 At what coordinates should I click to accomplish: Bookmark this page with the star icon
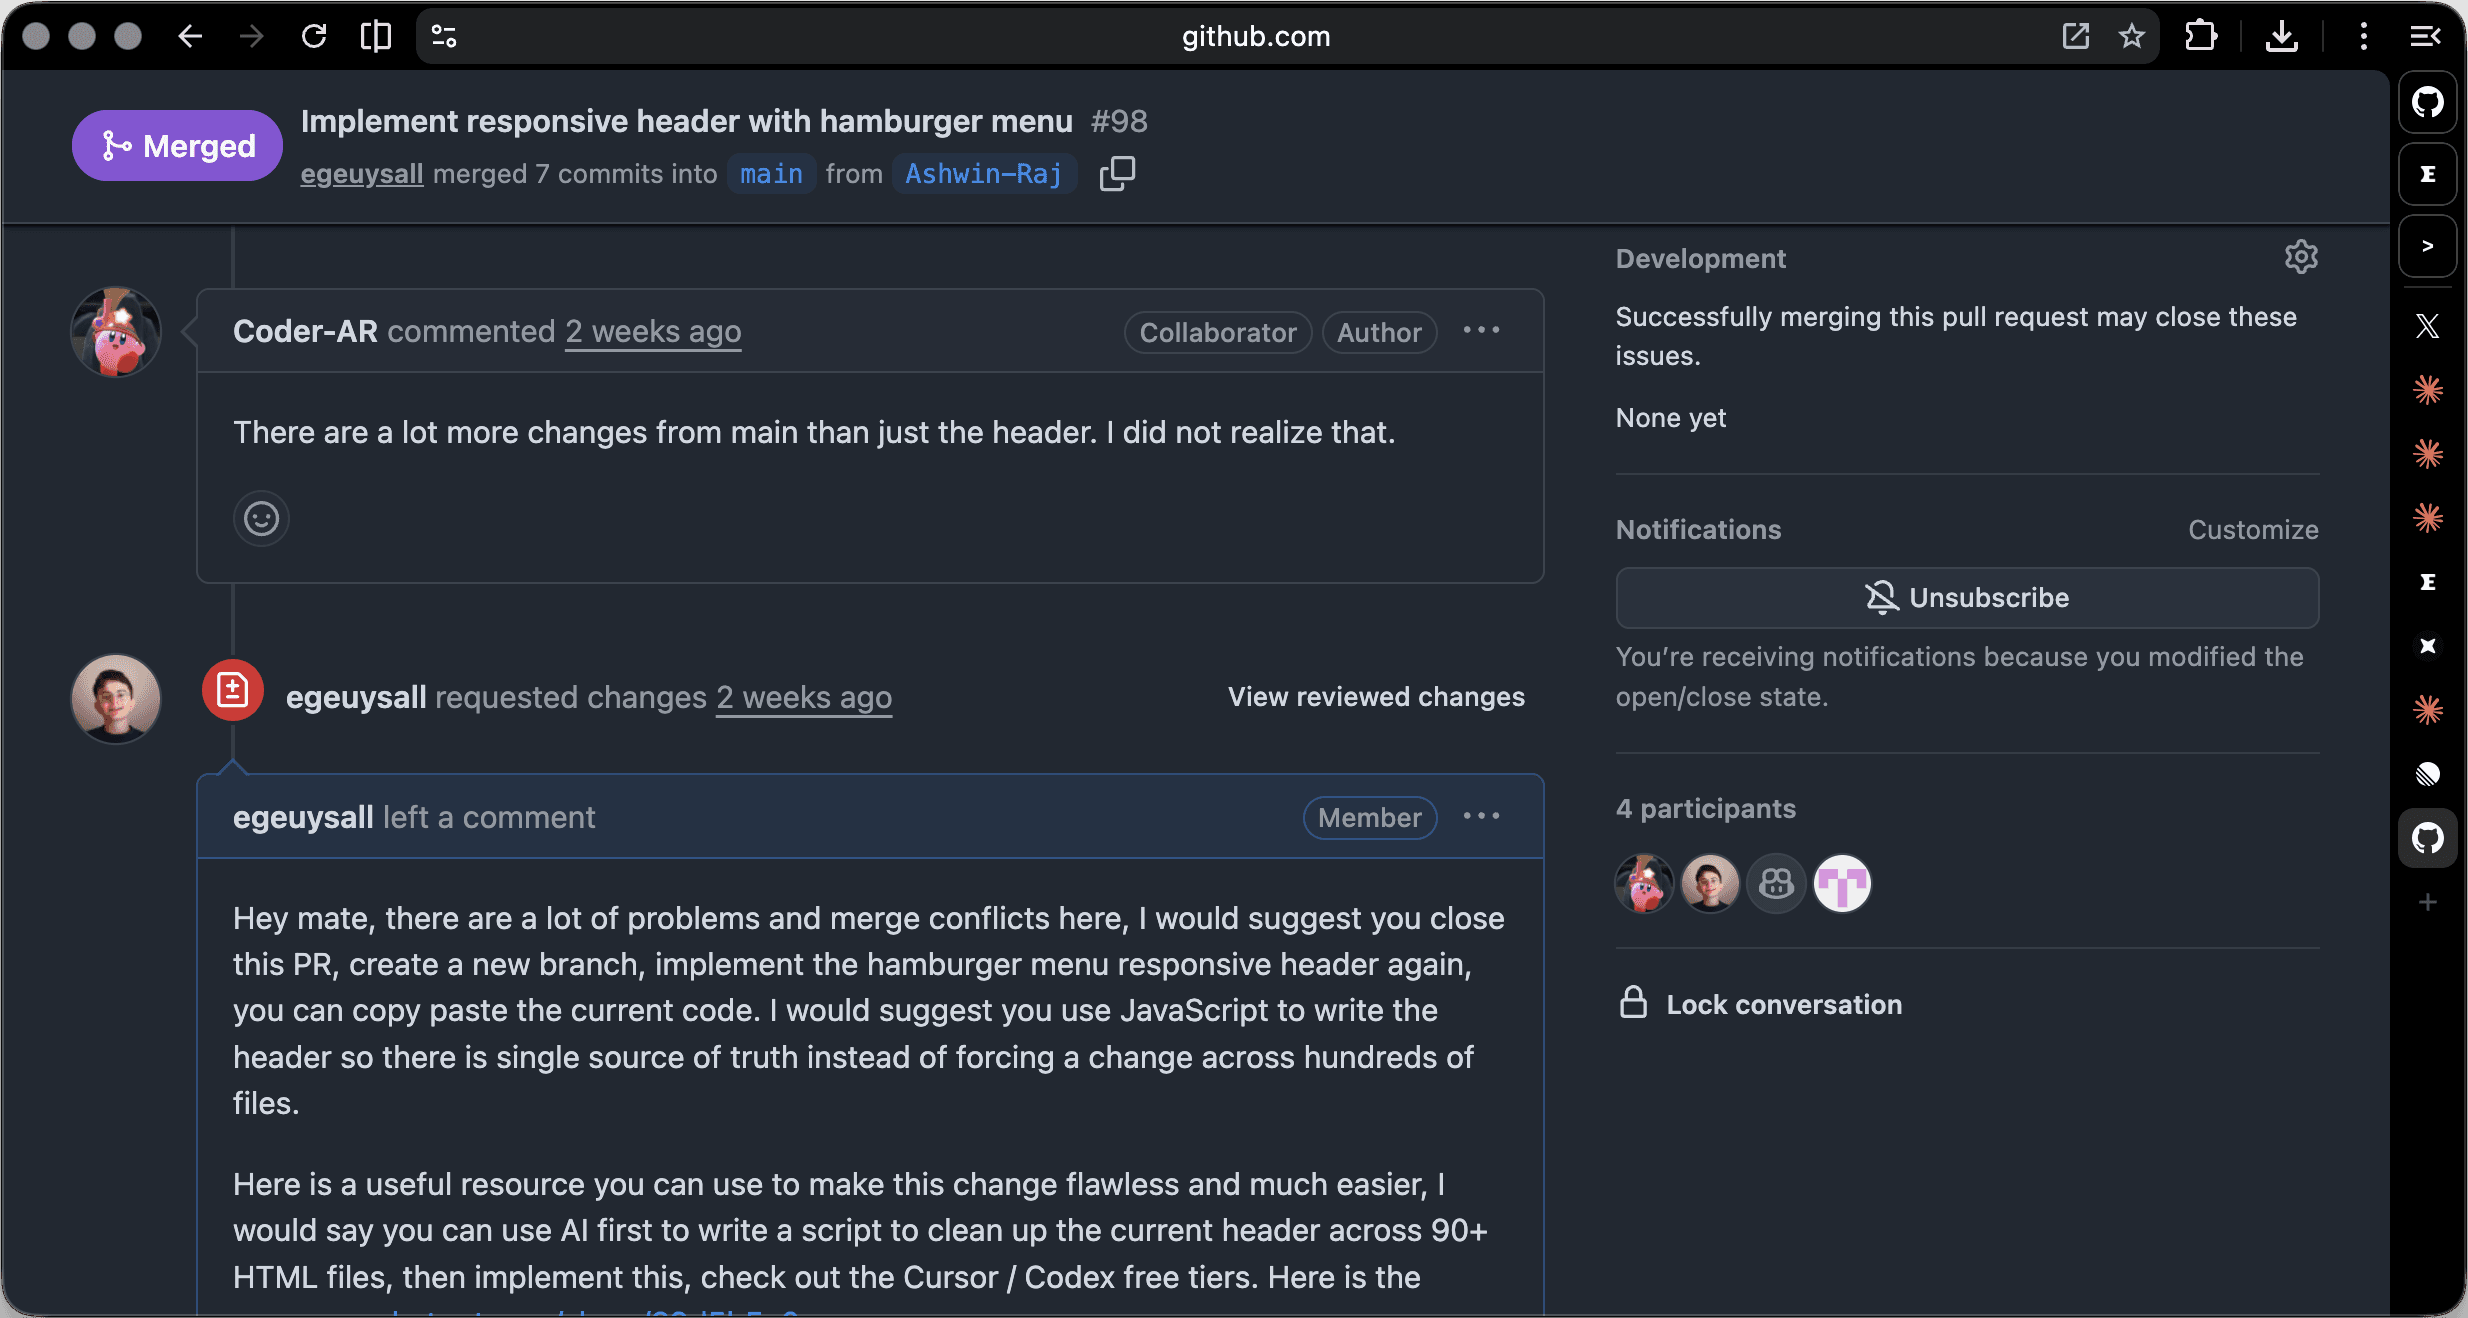(2132, 37)
